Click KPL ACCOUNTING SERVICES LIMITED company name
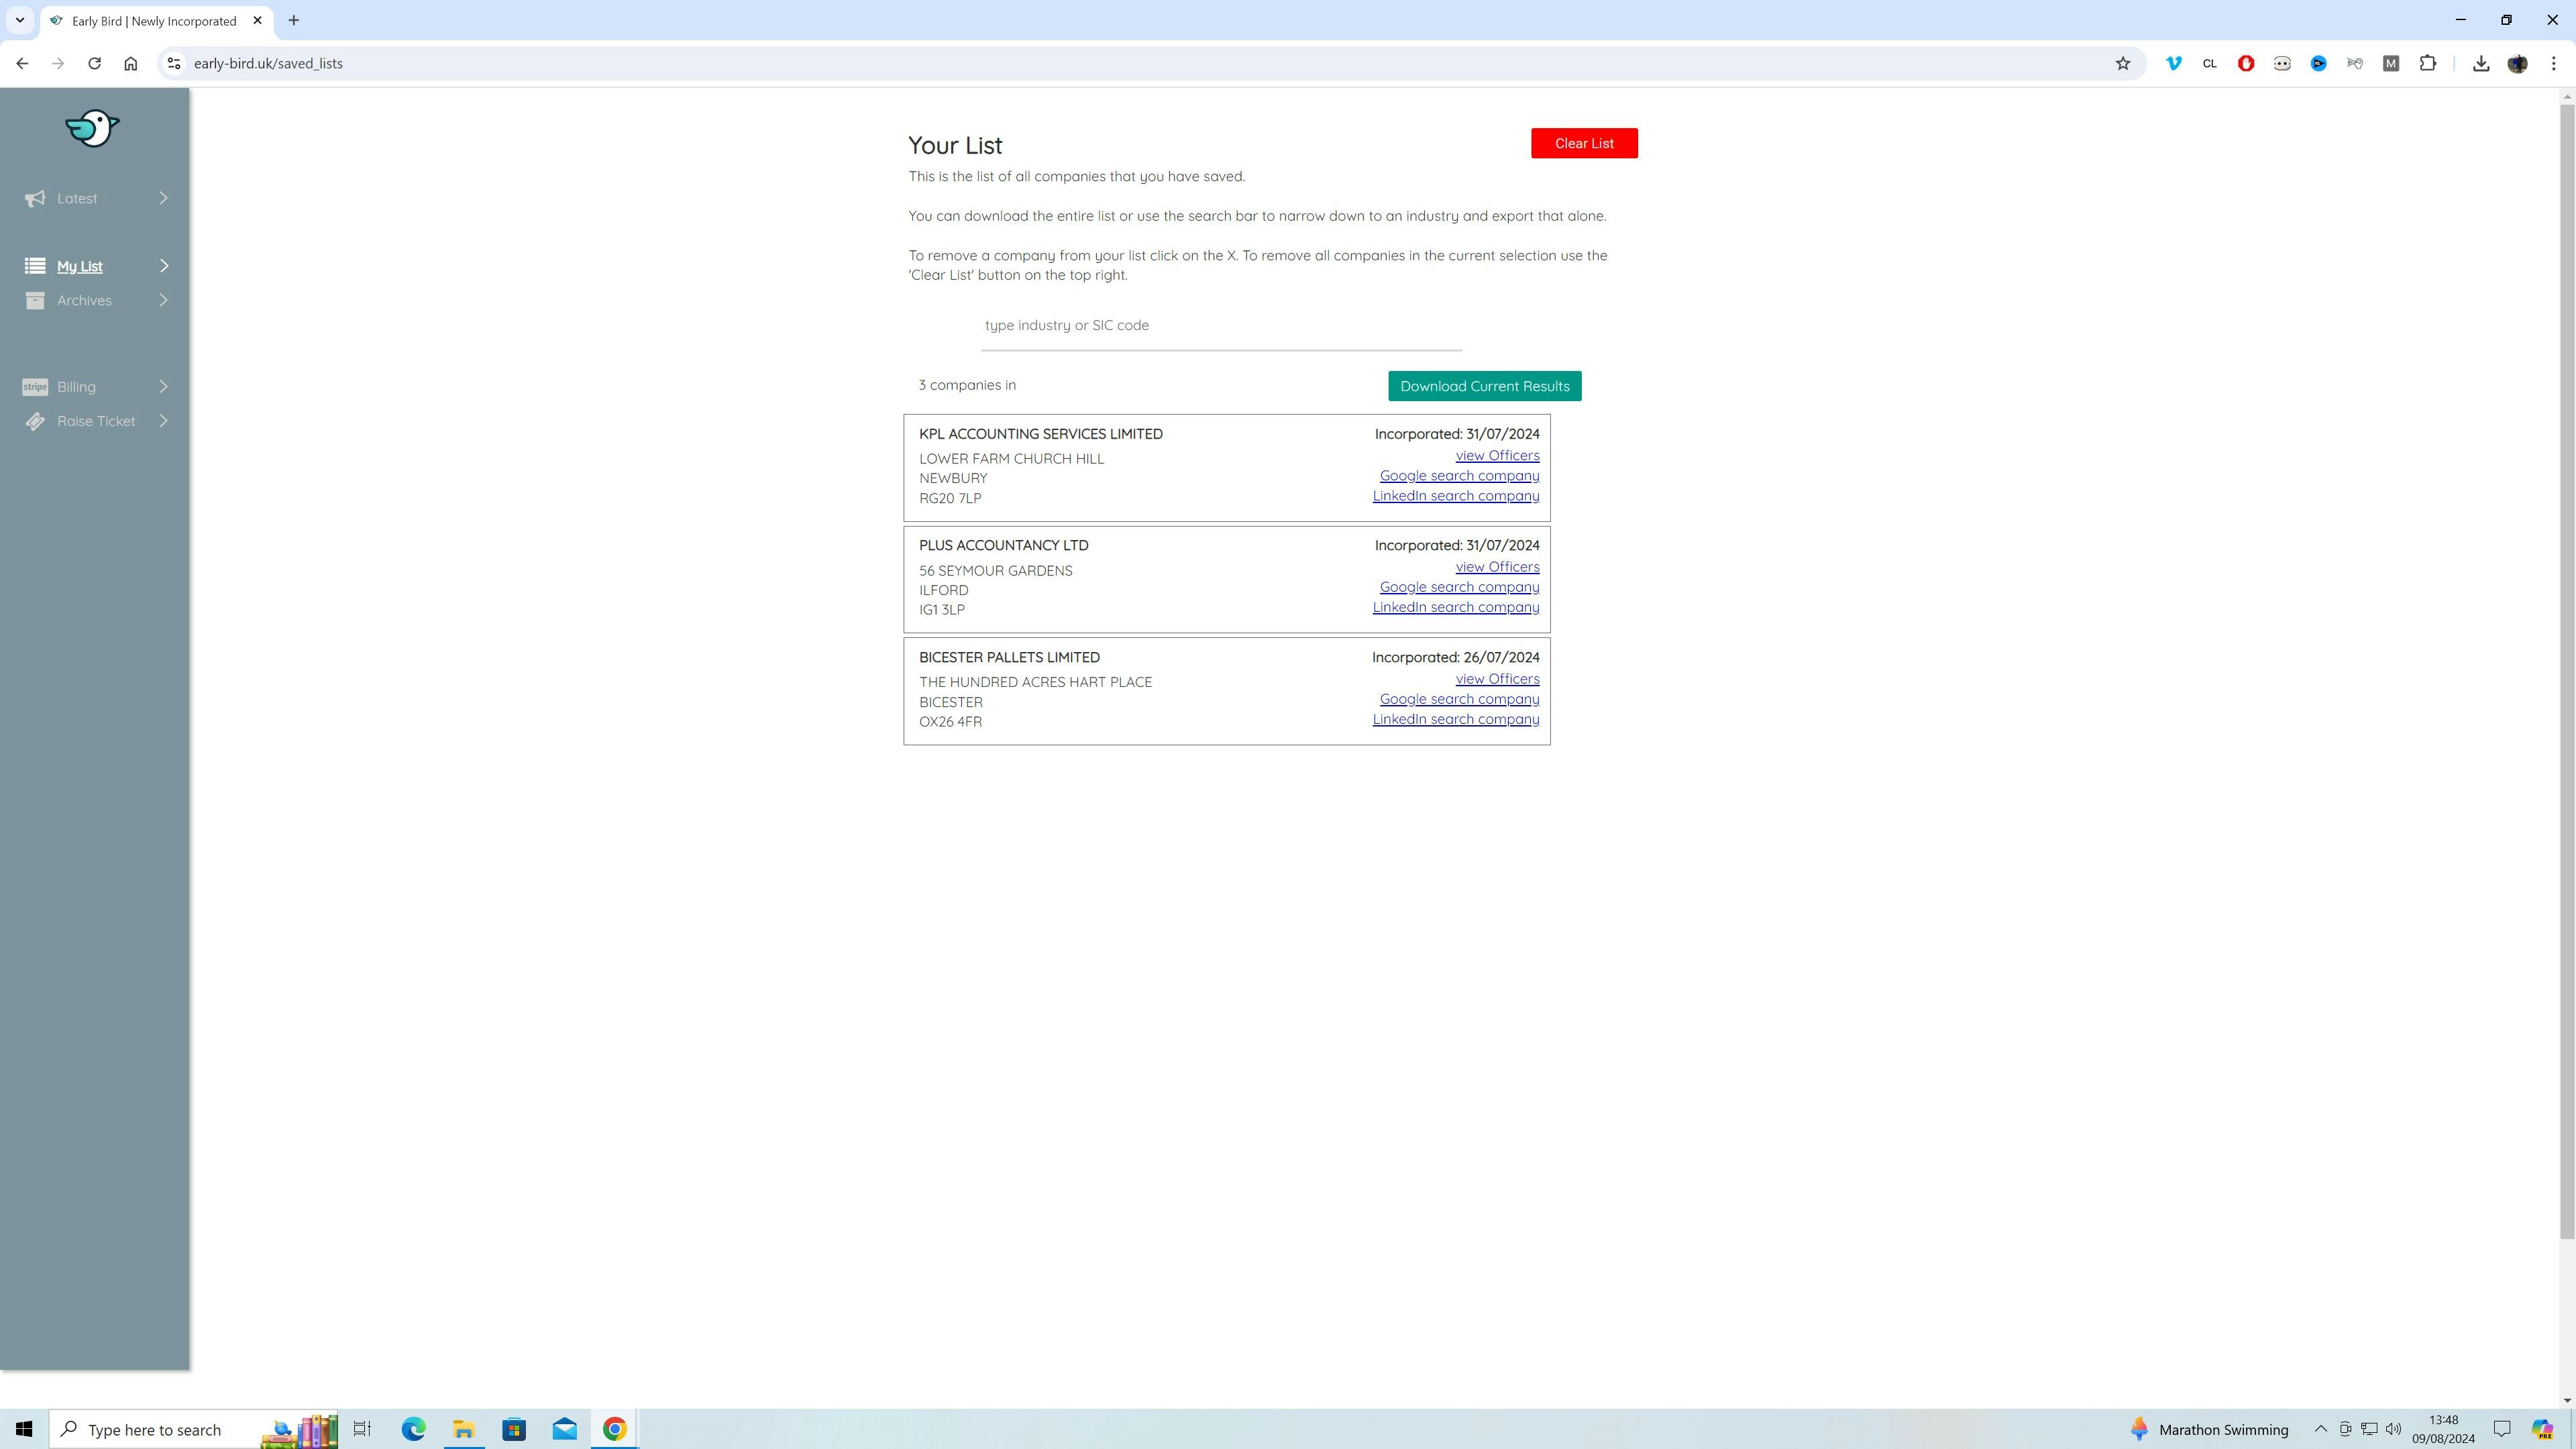2576x1449 pixels. pos(1040,434)
